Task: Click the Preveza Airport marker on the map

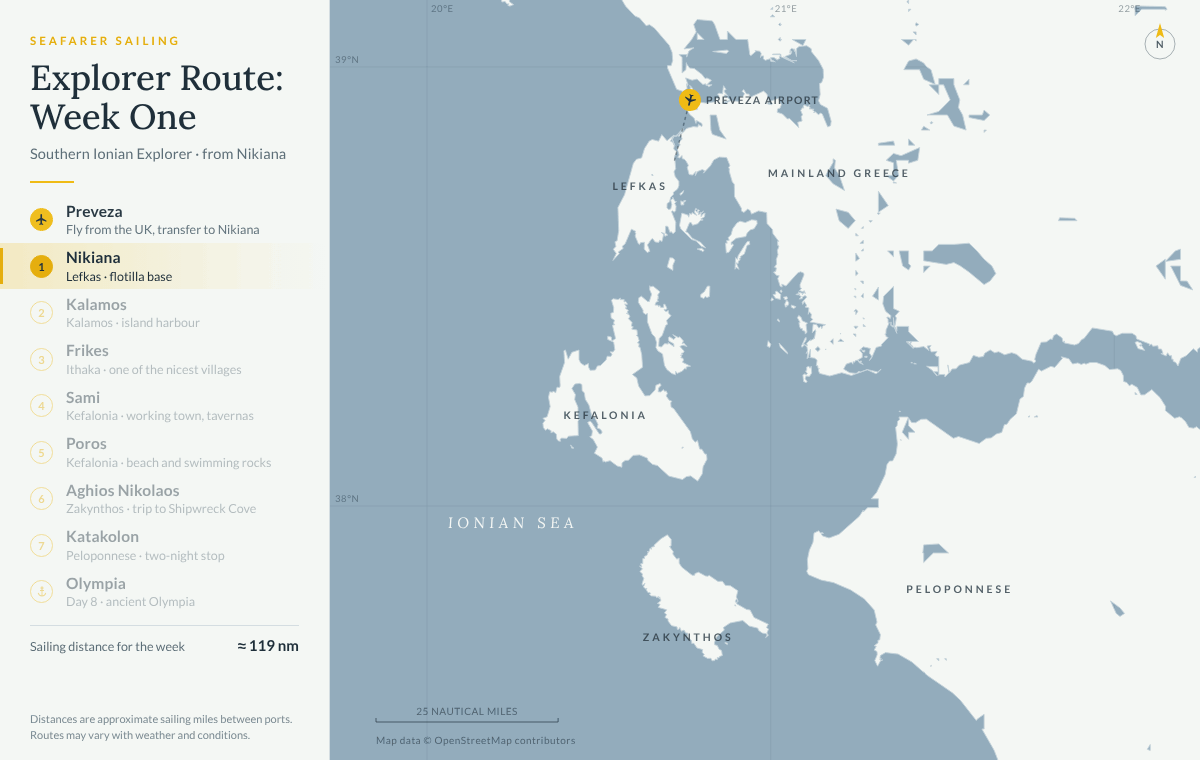Action: [689, 99]
